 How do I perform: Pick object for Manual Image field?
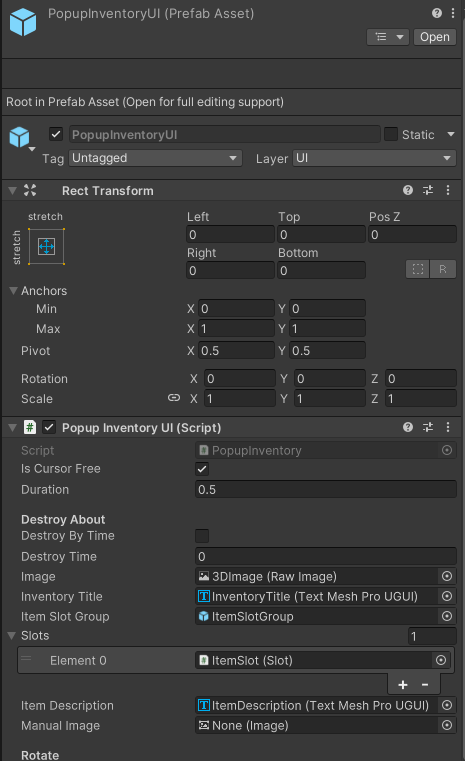click(x=447, y=725)
